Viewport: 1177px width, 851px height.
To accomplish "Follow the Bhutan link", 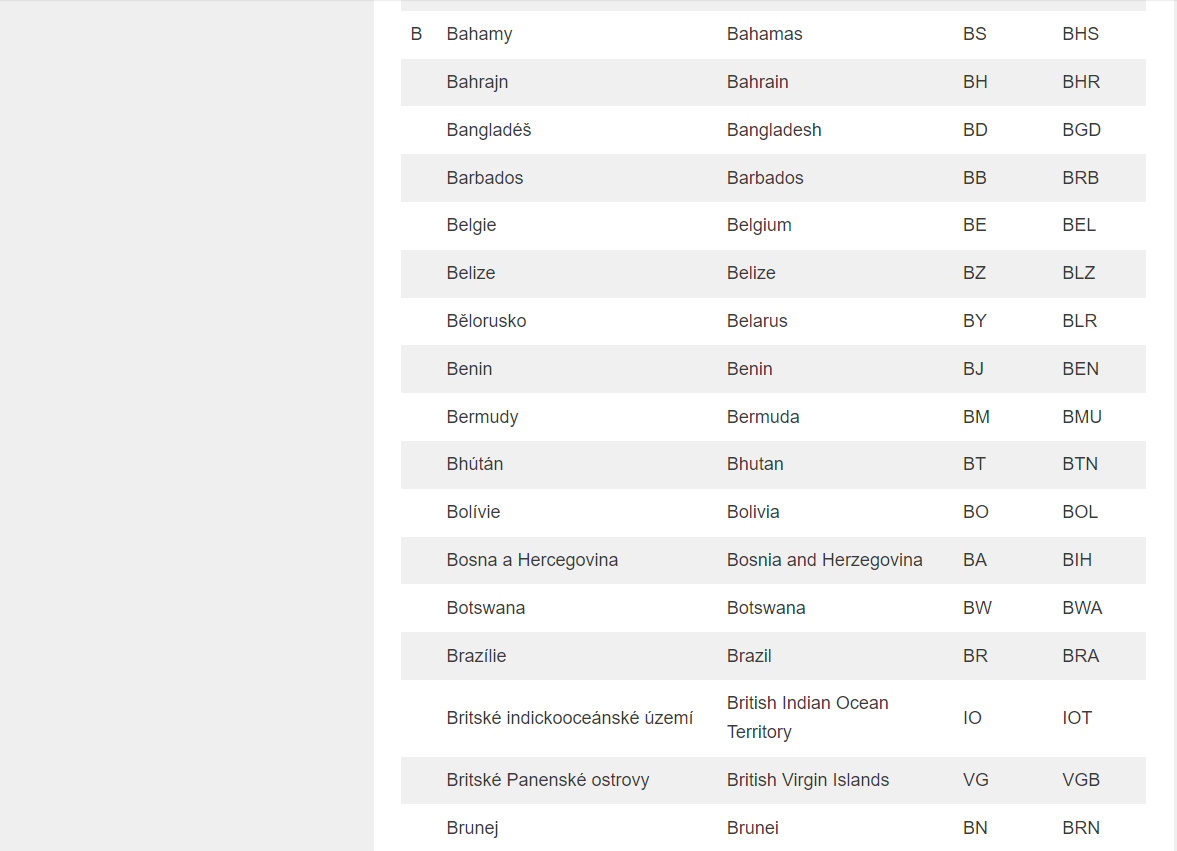I will 754,464.
